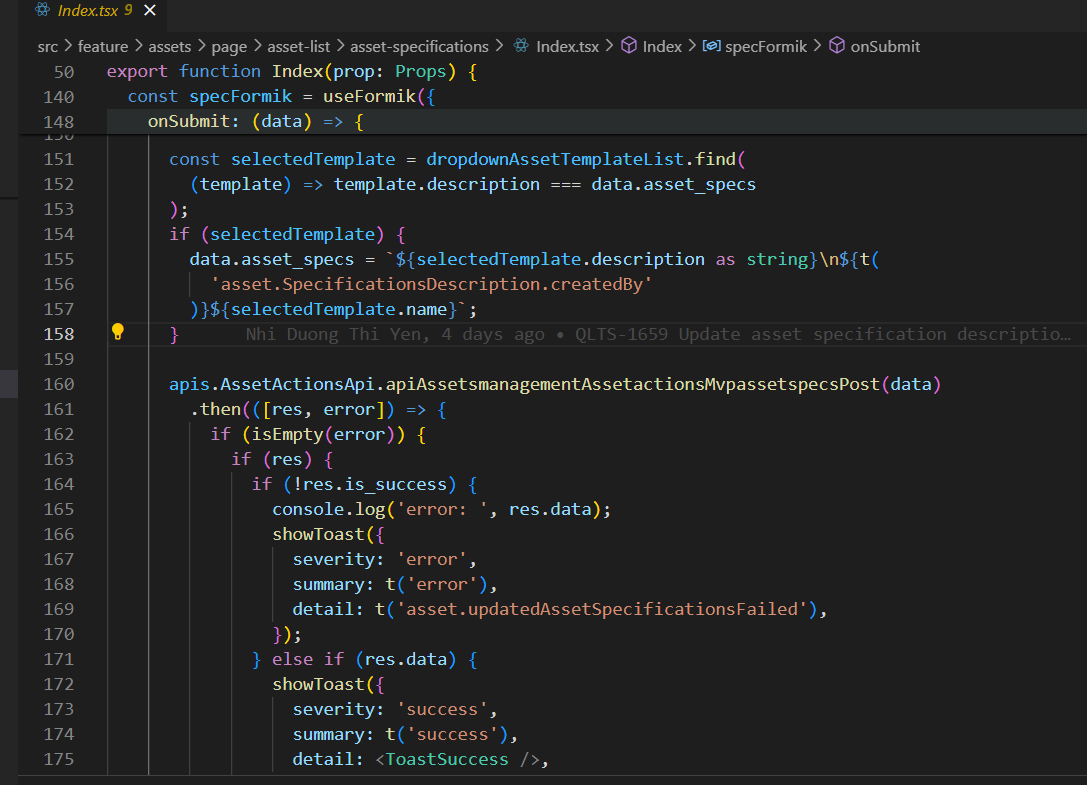Open 'page' breadcrumb segment
This screenshot has height=785, width=1087.
229,46
